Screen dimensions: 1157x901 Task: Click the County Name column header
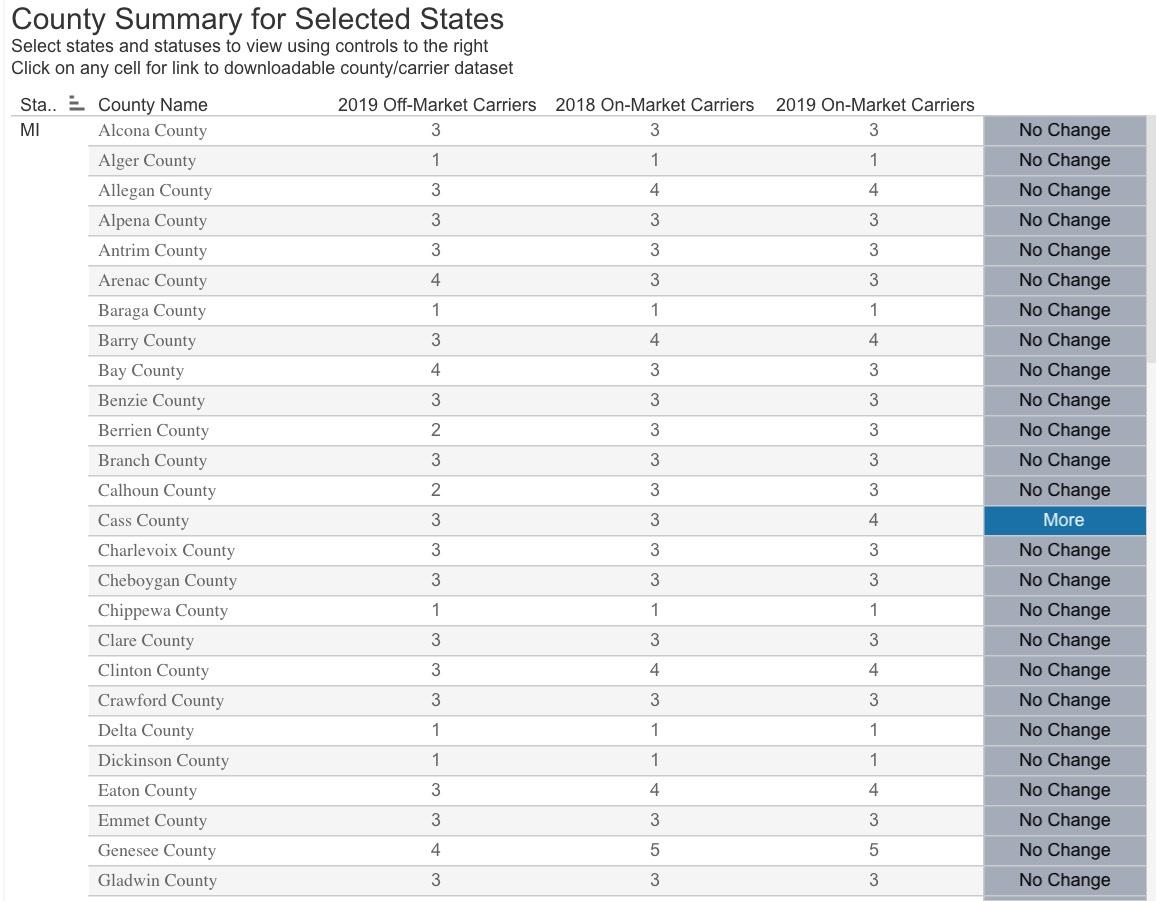tap(153, 105)
